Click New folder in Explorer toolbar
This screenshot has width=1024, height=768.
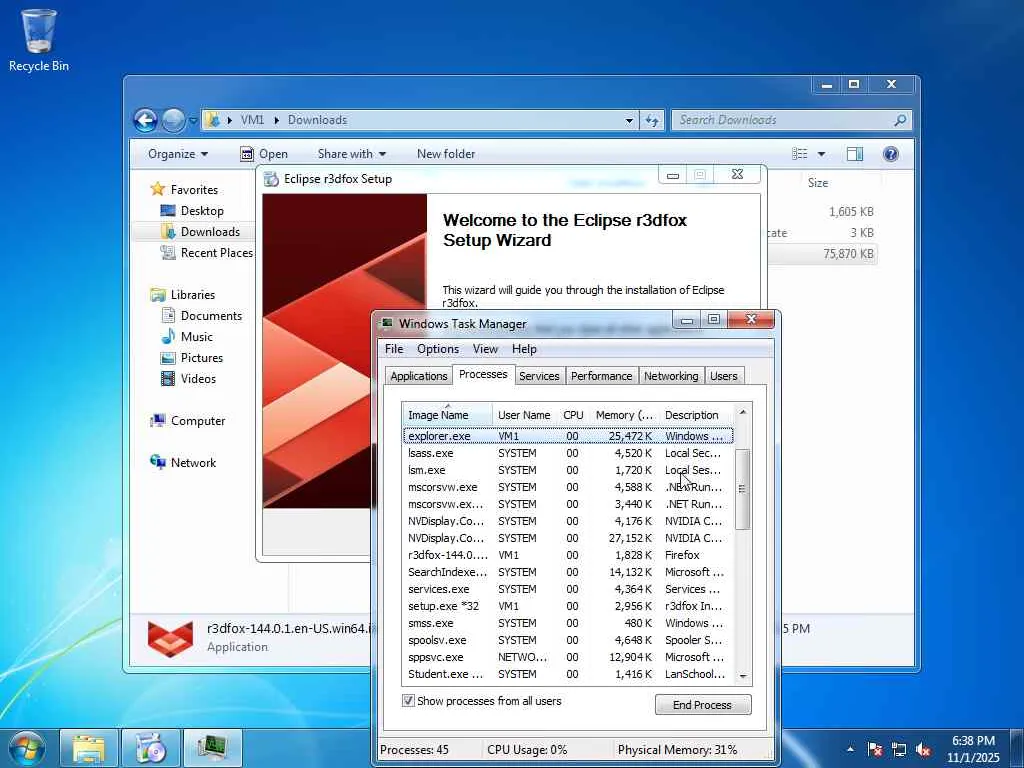point(446,154)
